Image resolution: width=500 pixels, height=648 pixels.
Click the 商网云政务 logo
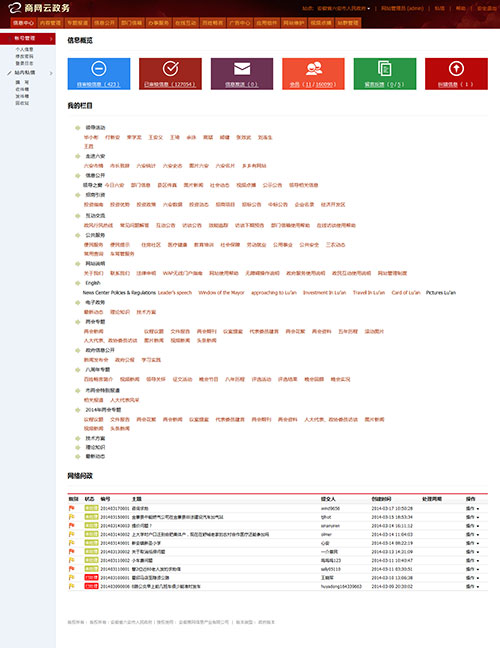click(x=39, y=7)
